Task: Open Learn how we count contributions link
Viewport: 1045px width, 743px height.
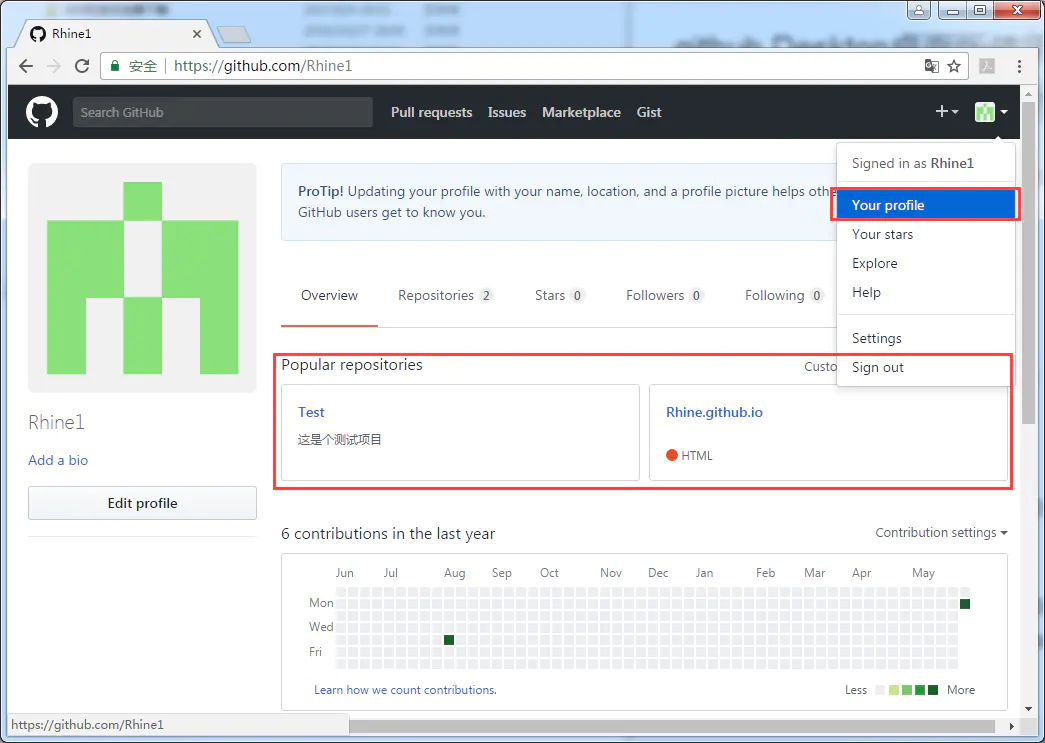Action: [405, 690]
